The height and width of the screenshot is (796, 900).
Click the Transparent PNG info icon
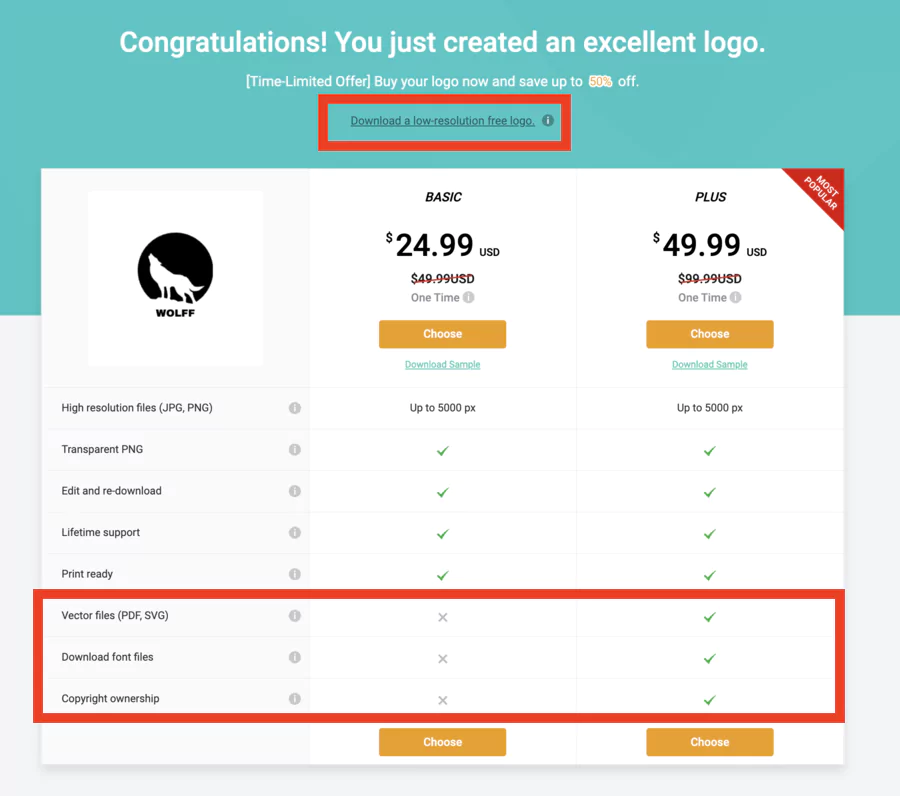[x=294, y=450]
